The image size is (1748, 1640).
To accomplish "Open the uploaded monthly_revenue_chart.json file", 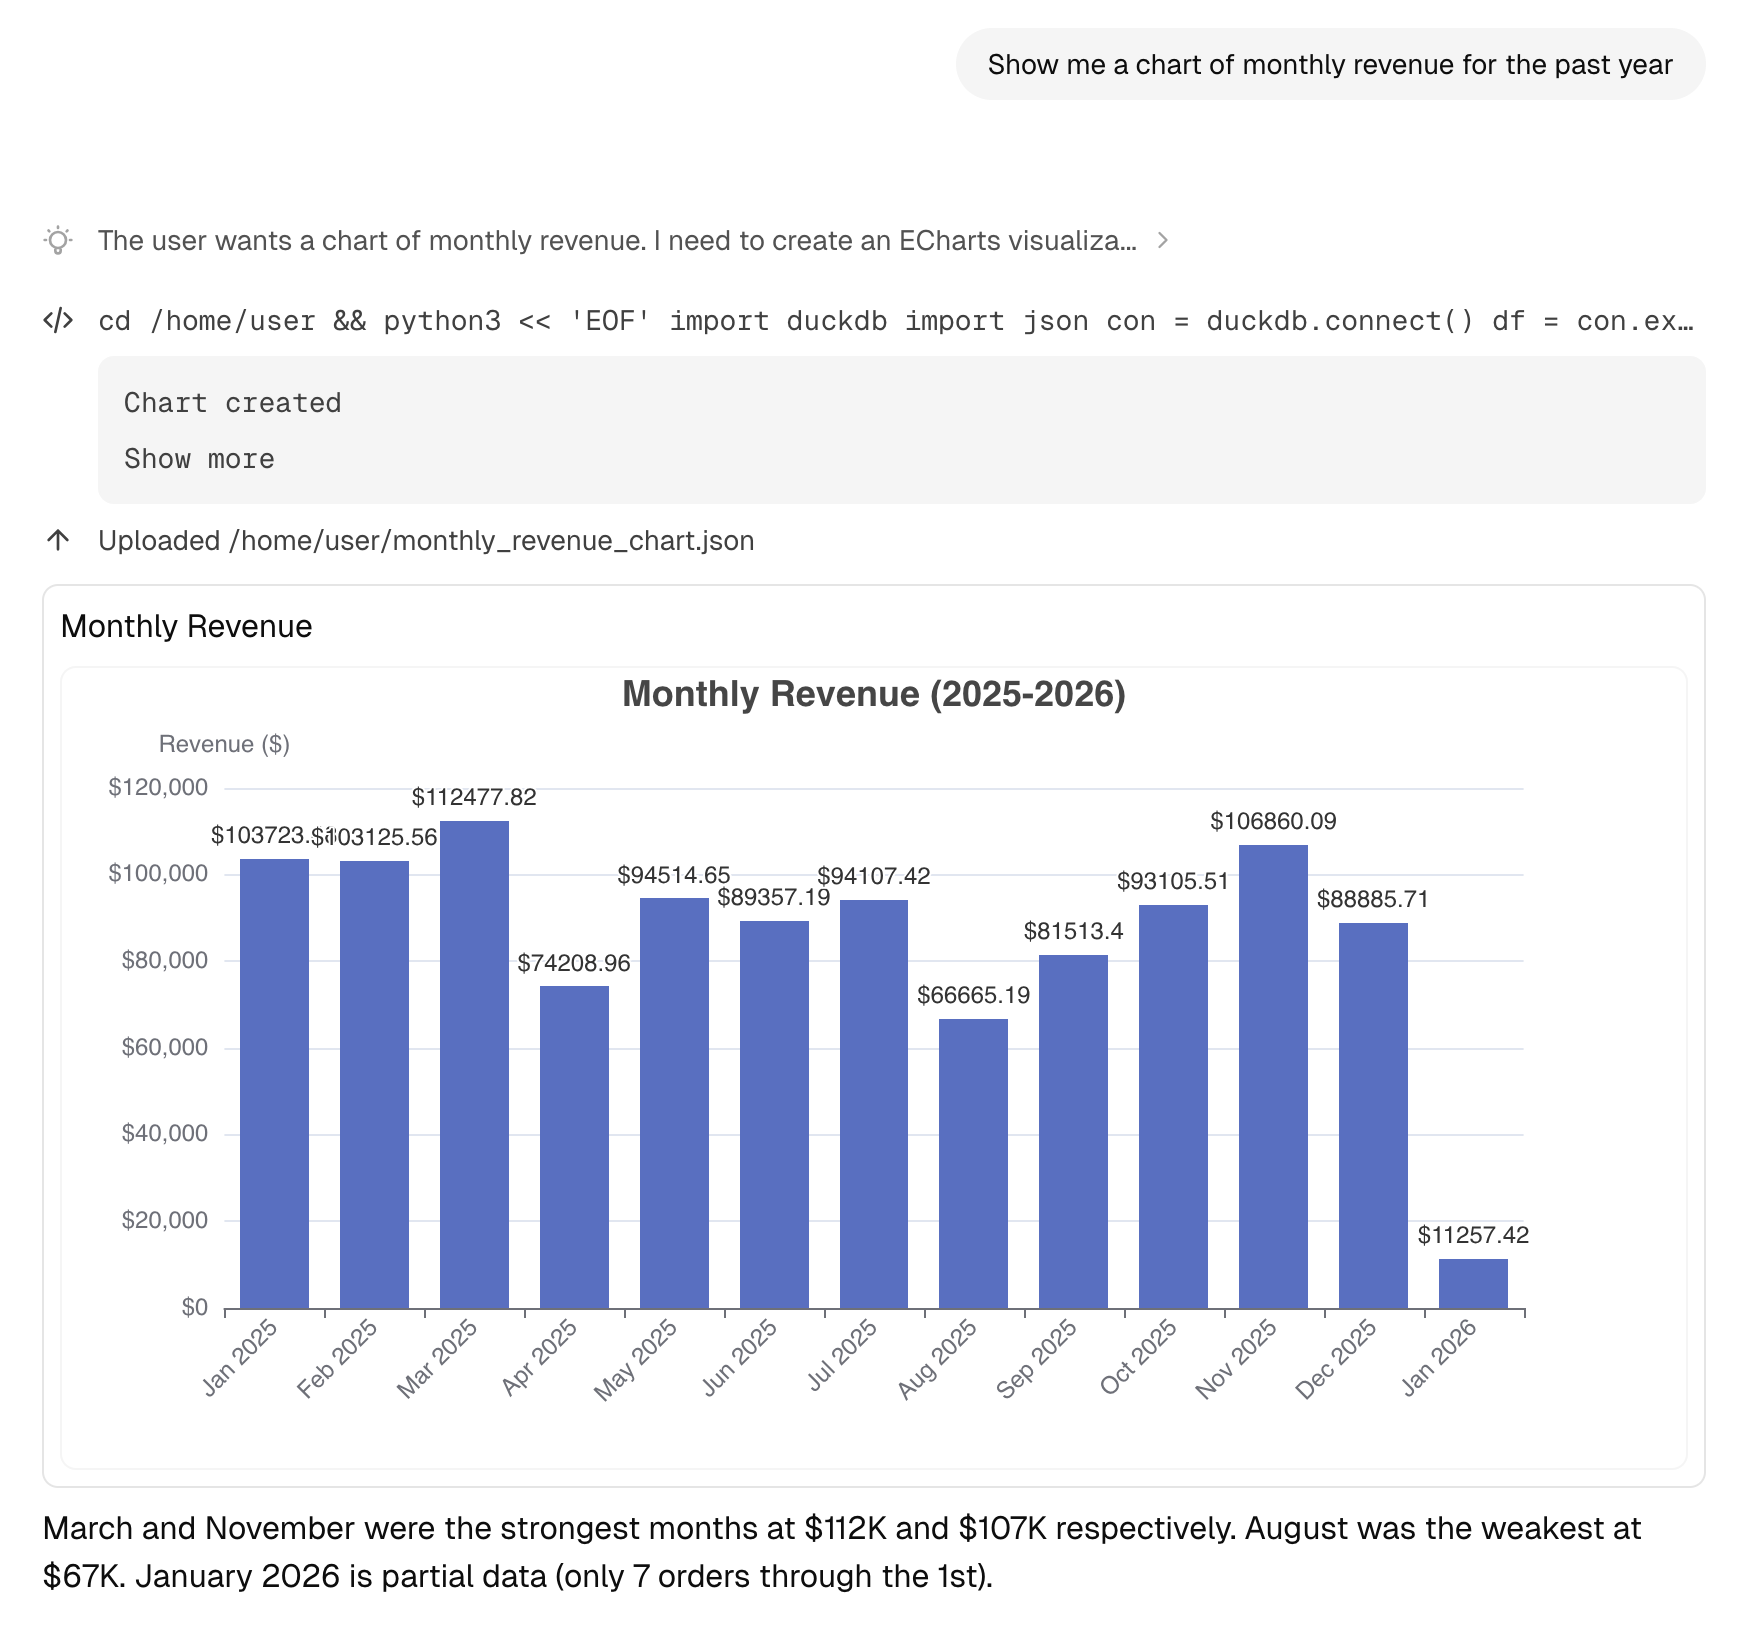I will pyautogui.click(x=427, y=539).
